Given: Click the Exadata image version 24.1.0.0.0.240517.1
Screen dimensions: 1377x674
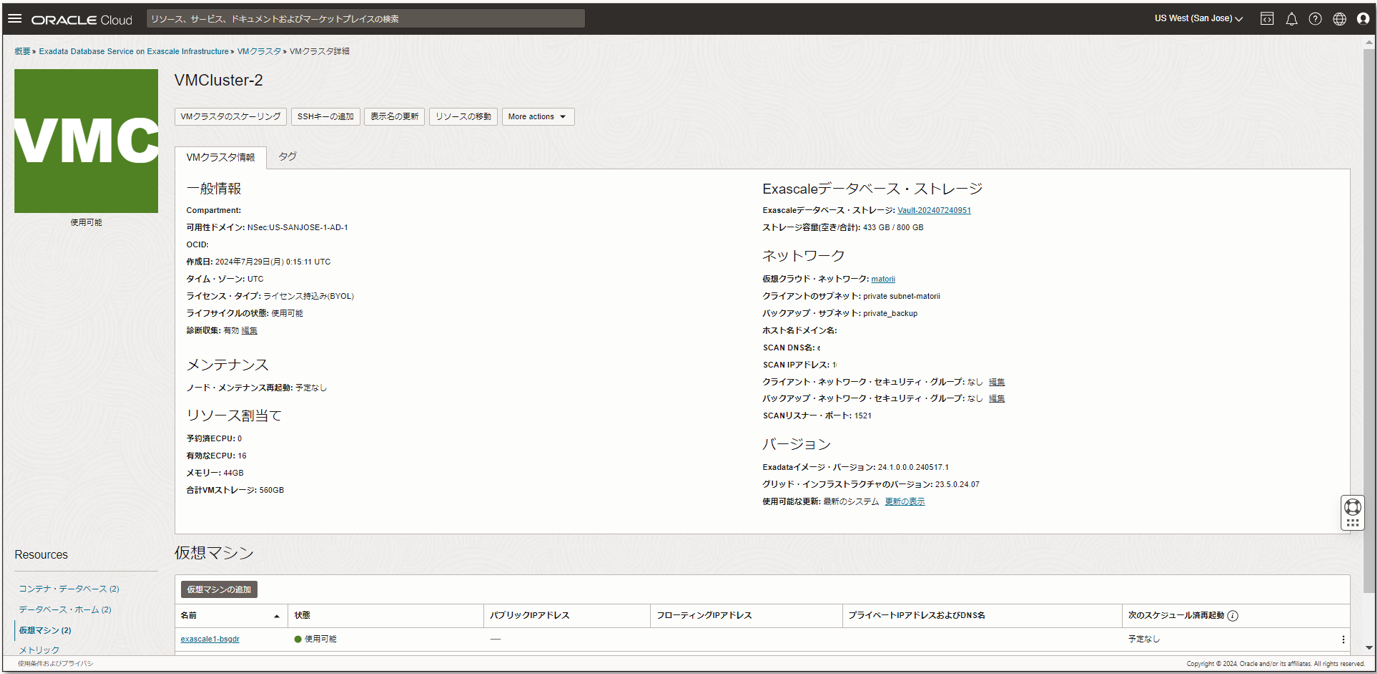Looking at the screenshot, I should [913, 468].
